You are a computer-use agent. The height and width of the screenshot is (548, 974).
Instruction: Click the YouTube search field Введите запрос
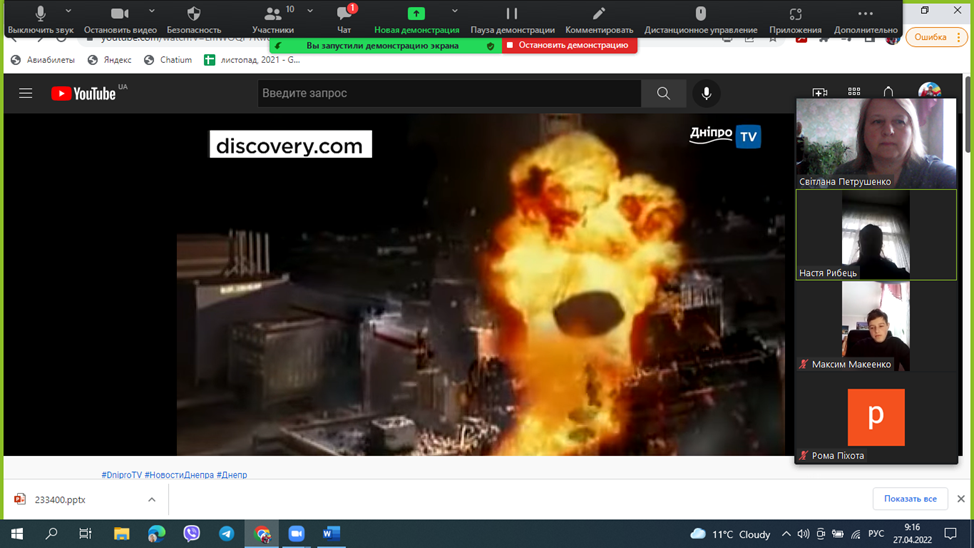(x=449, y=93)
